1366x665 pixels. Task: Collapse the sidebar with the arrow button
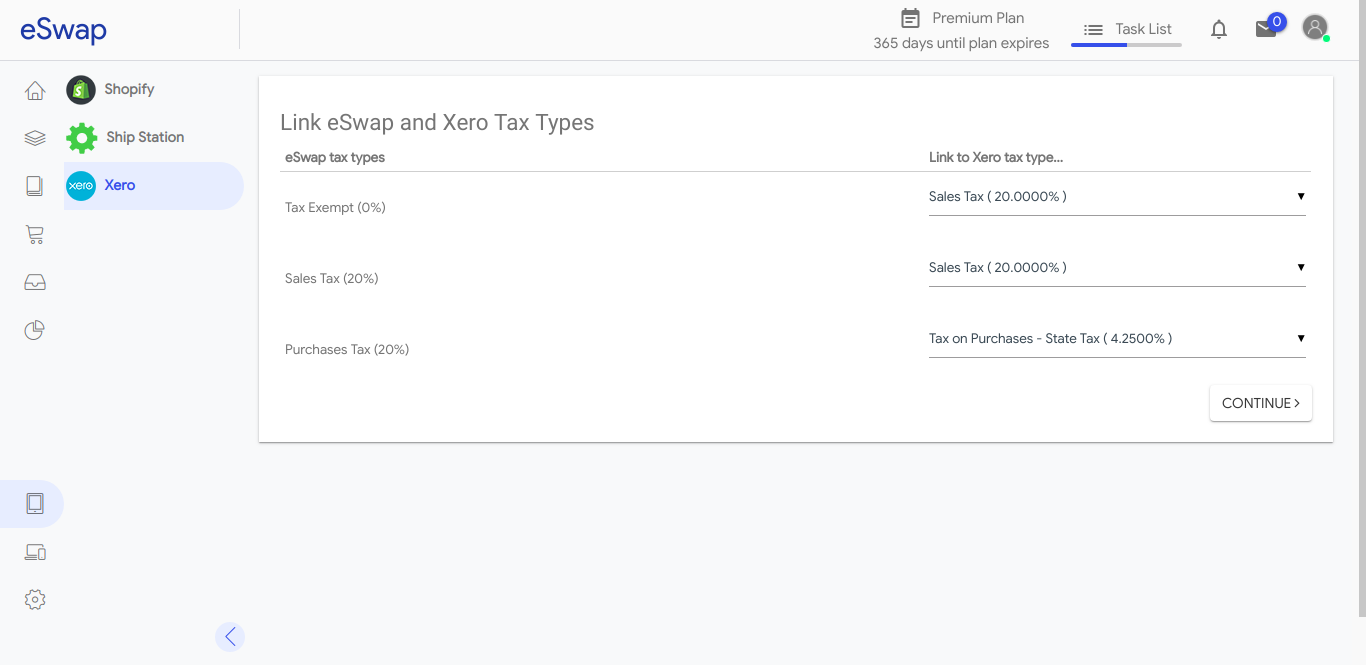[x=230, y=636]
